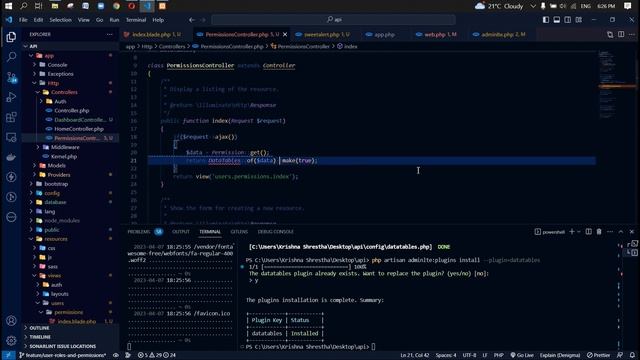Open terminal panel more actions ellipsis

click(x=610, y=232)
